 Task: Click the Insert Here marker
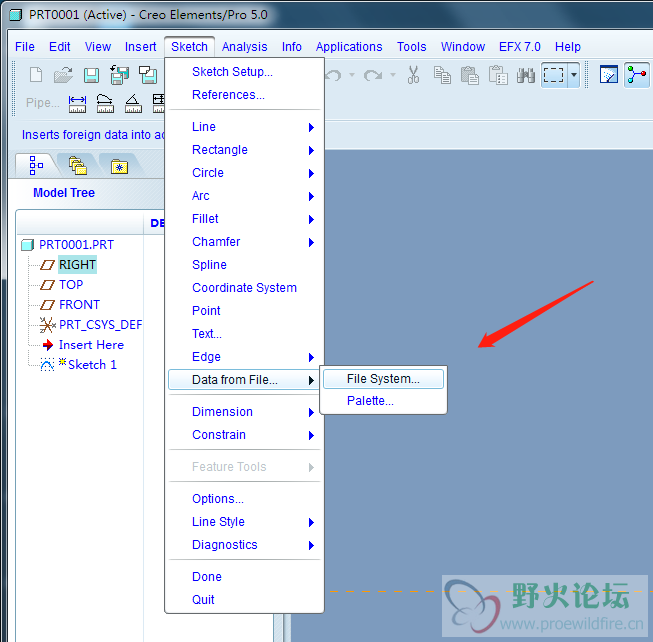91,345
